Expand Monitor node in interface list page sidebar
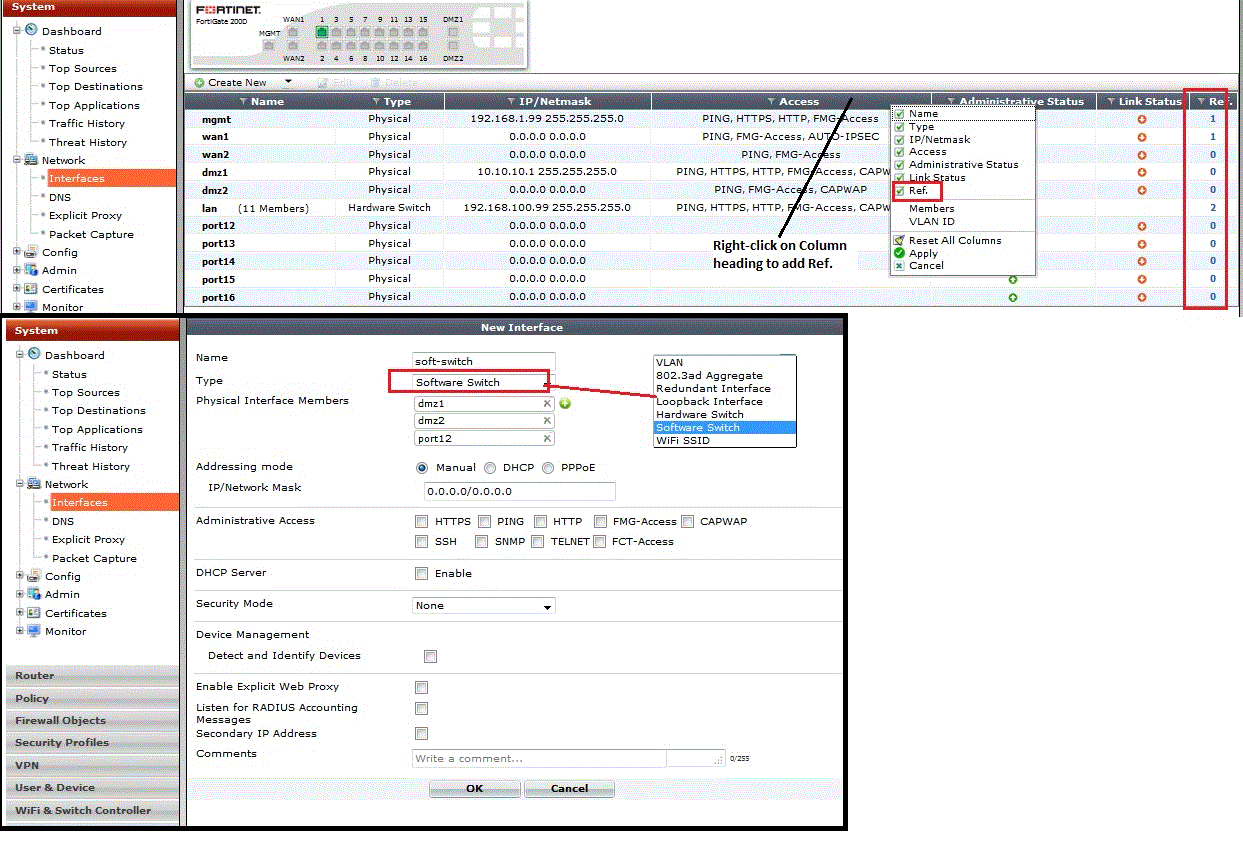This screenshot has width=1243, height=841. [x=17, y=307]
